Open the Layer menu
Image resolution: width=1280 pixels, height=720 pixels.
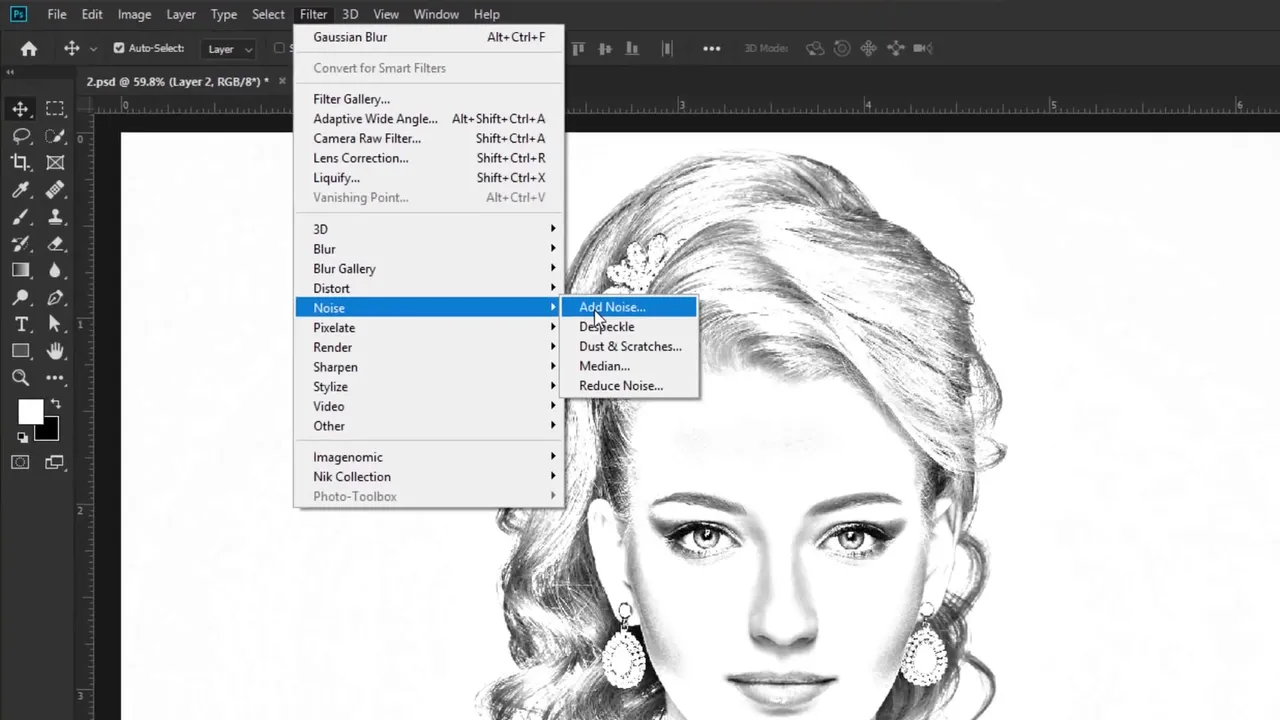[181, 14]
